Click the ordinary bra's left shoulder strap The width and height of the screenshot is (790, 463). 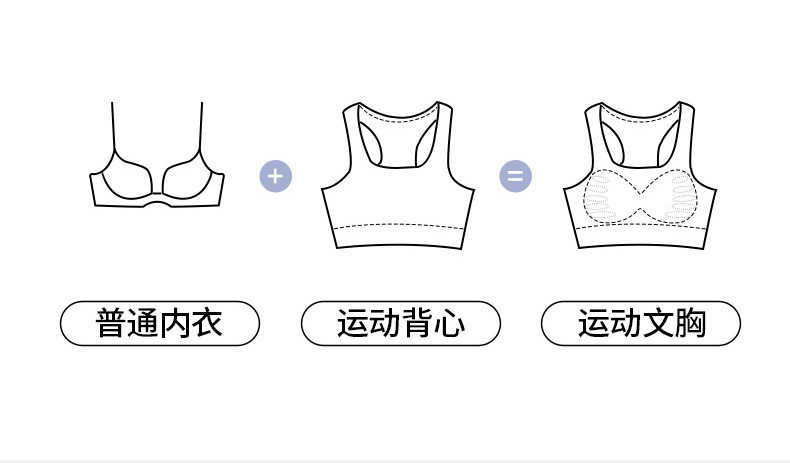pyautogui.click(x=113, y=126)
